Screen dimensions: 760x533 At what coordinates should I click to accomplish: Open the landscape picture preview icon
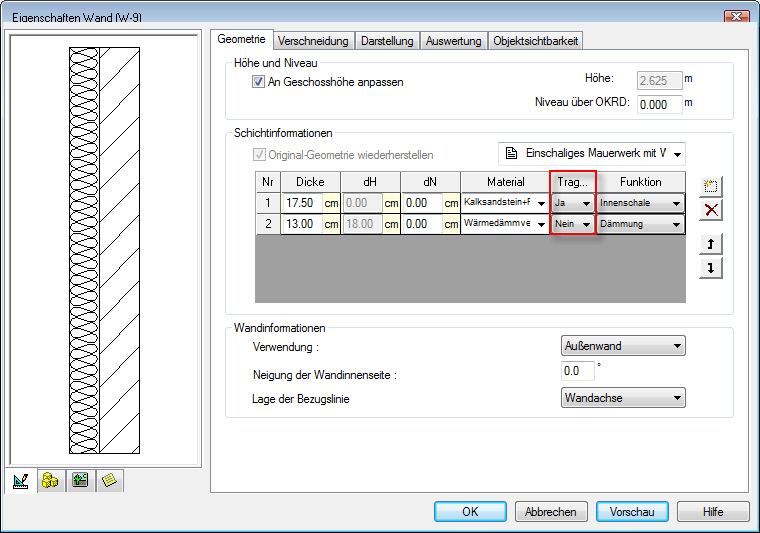point(80,481)
